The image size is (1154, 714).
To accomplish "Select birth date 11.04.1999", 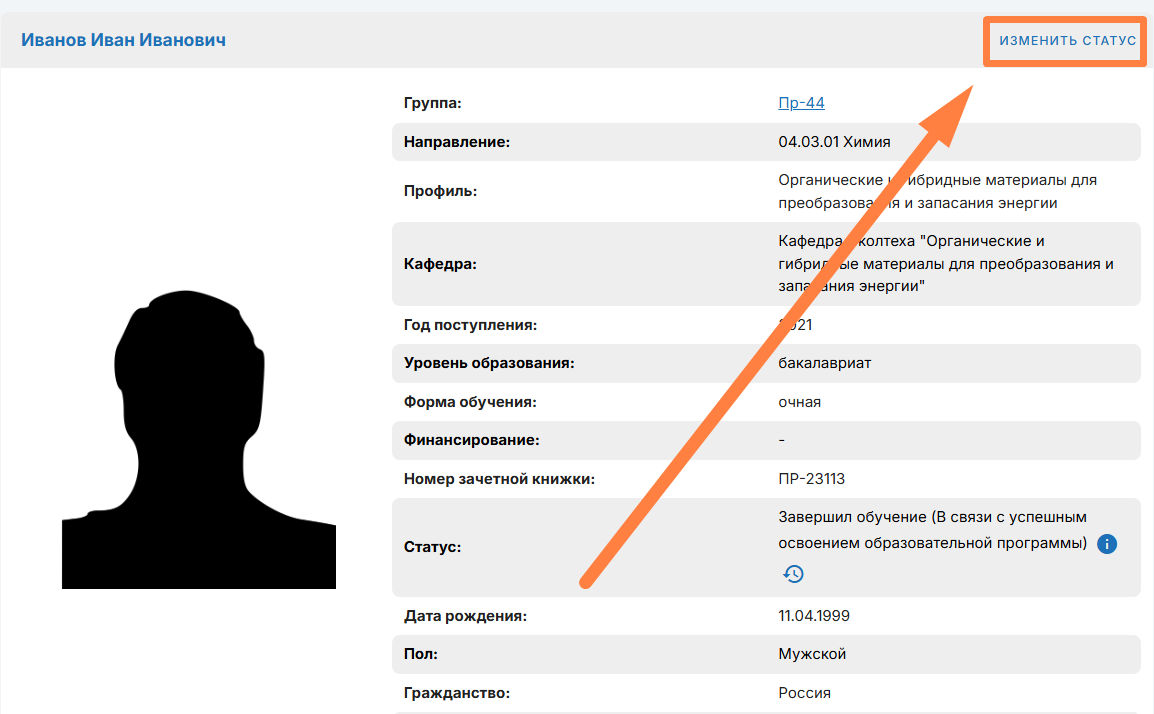I will 814,616.
